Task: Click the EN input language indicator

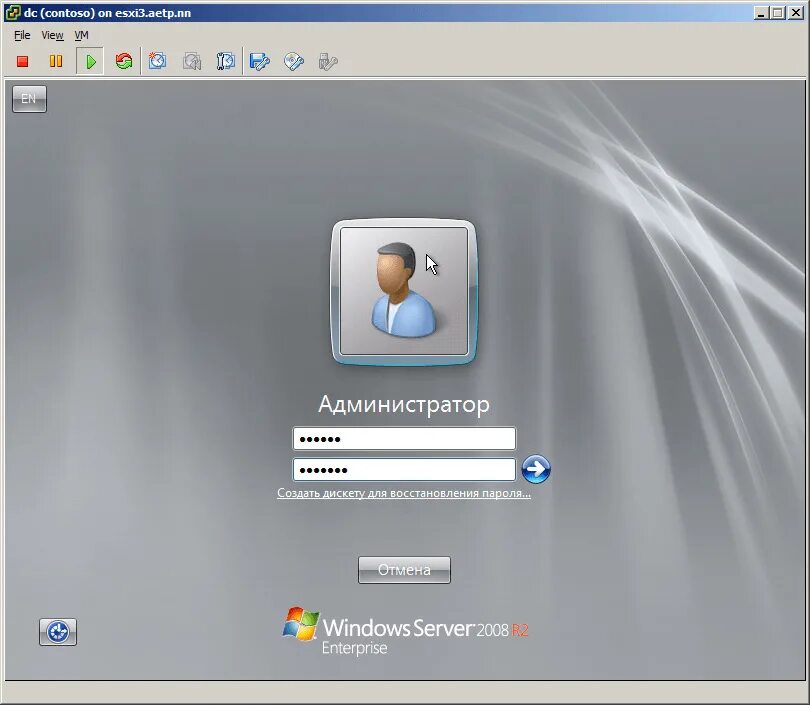Action: (29, 99)
